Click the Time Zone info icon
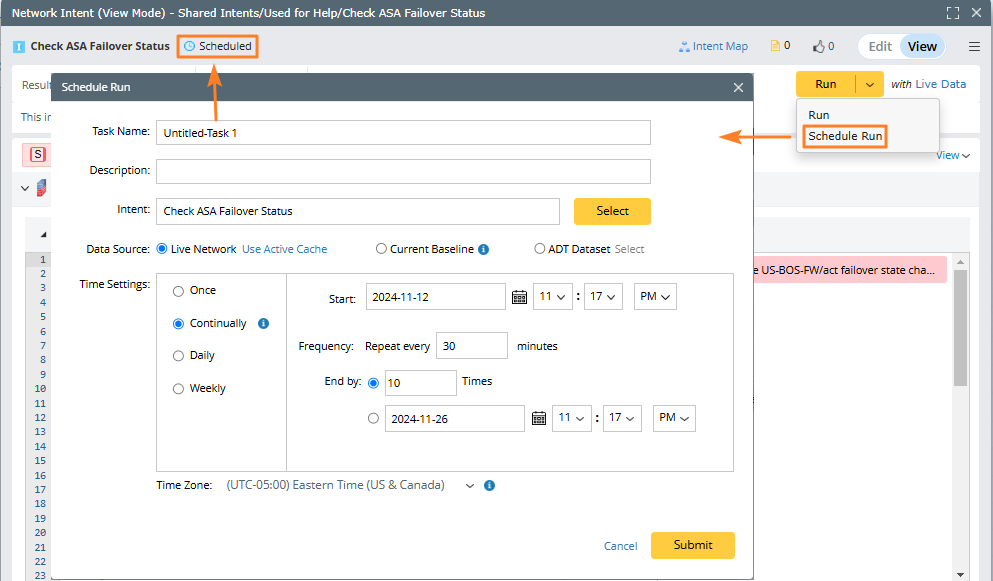The width and height of the screenshot is (993, 581). (489, 485)
